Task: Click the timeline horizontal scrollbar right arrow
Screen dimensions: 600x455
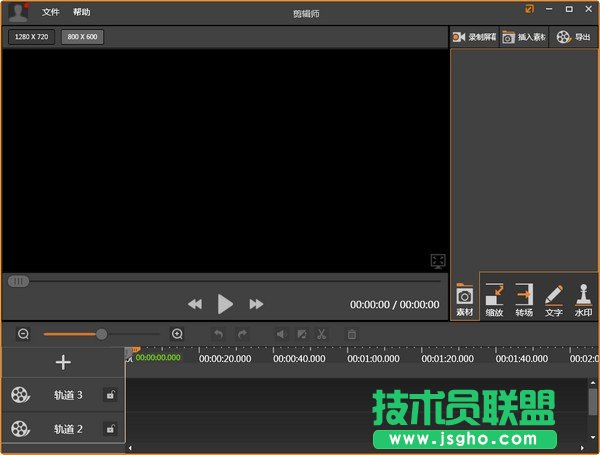Action: pyautogui.click(x=582, y=448)
